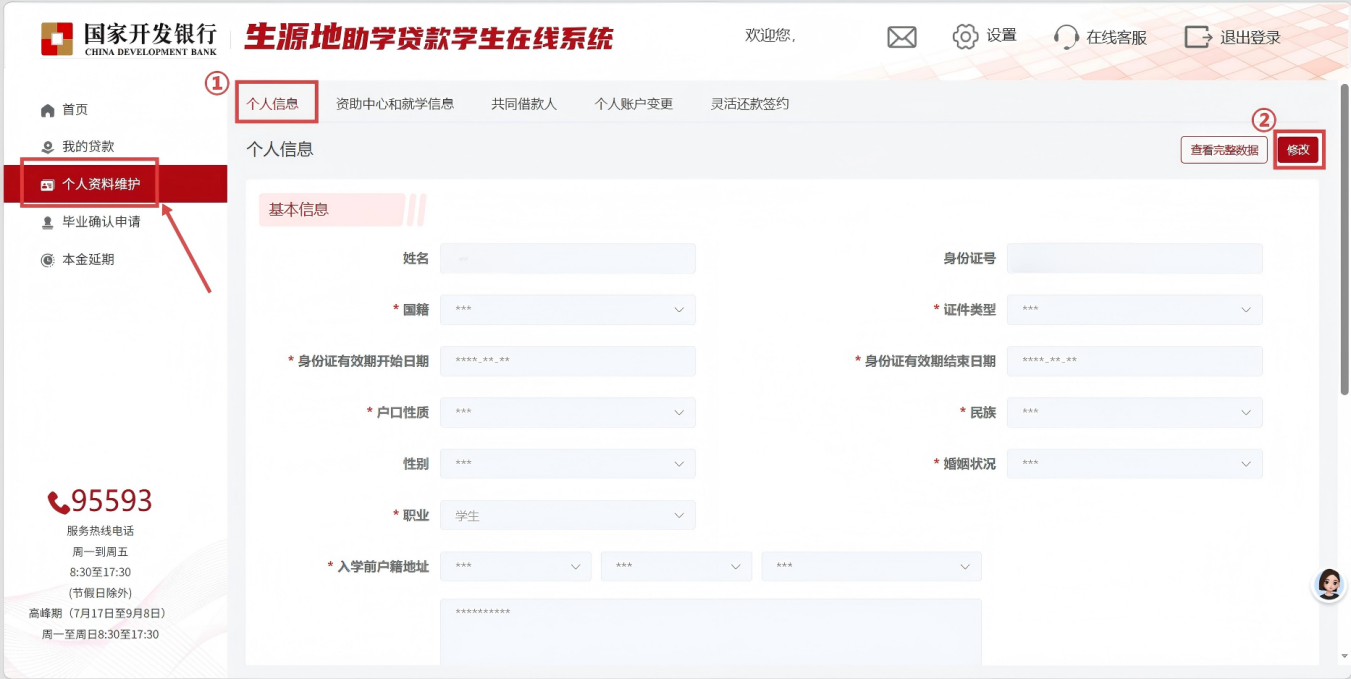Open second 入学前户籍地址 city dropdown
Viewport: 1351px width, 679px height.
tap(677, 567)
